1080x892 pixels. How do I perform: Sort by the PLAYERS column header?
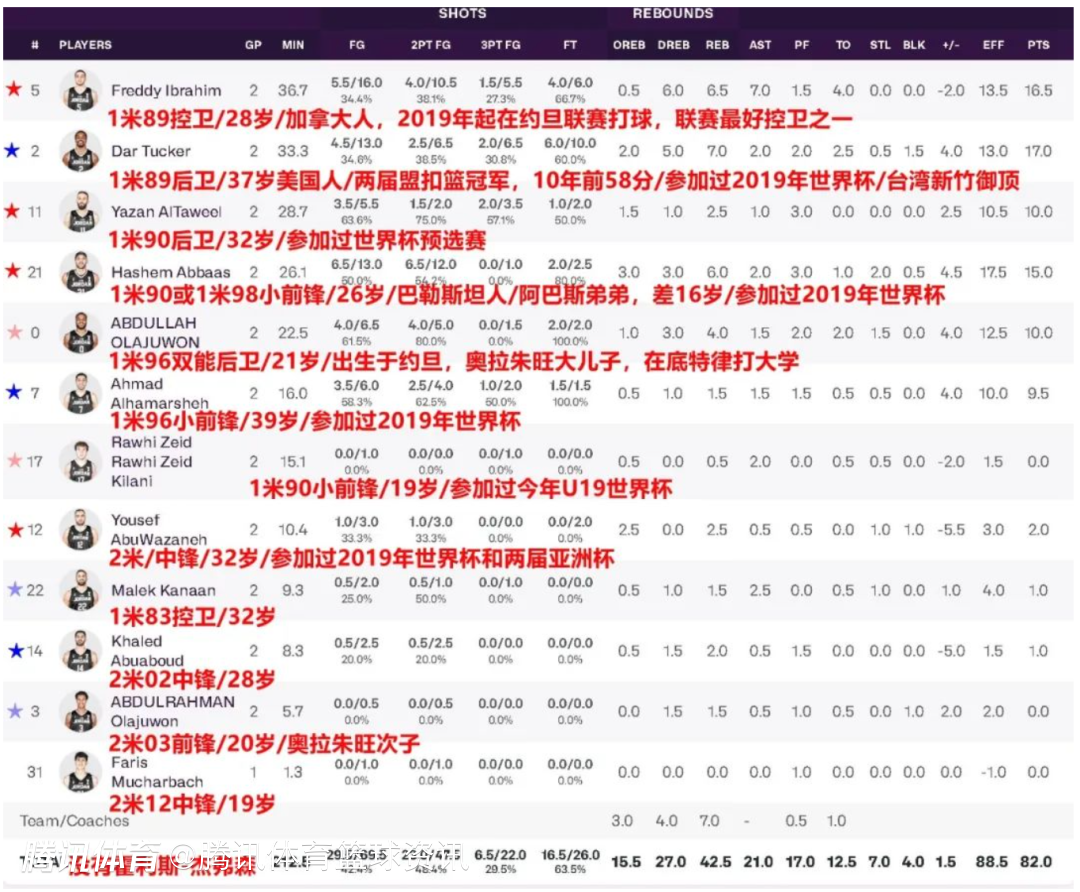(85, 45)
